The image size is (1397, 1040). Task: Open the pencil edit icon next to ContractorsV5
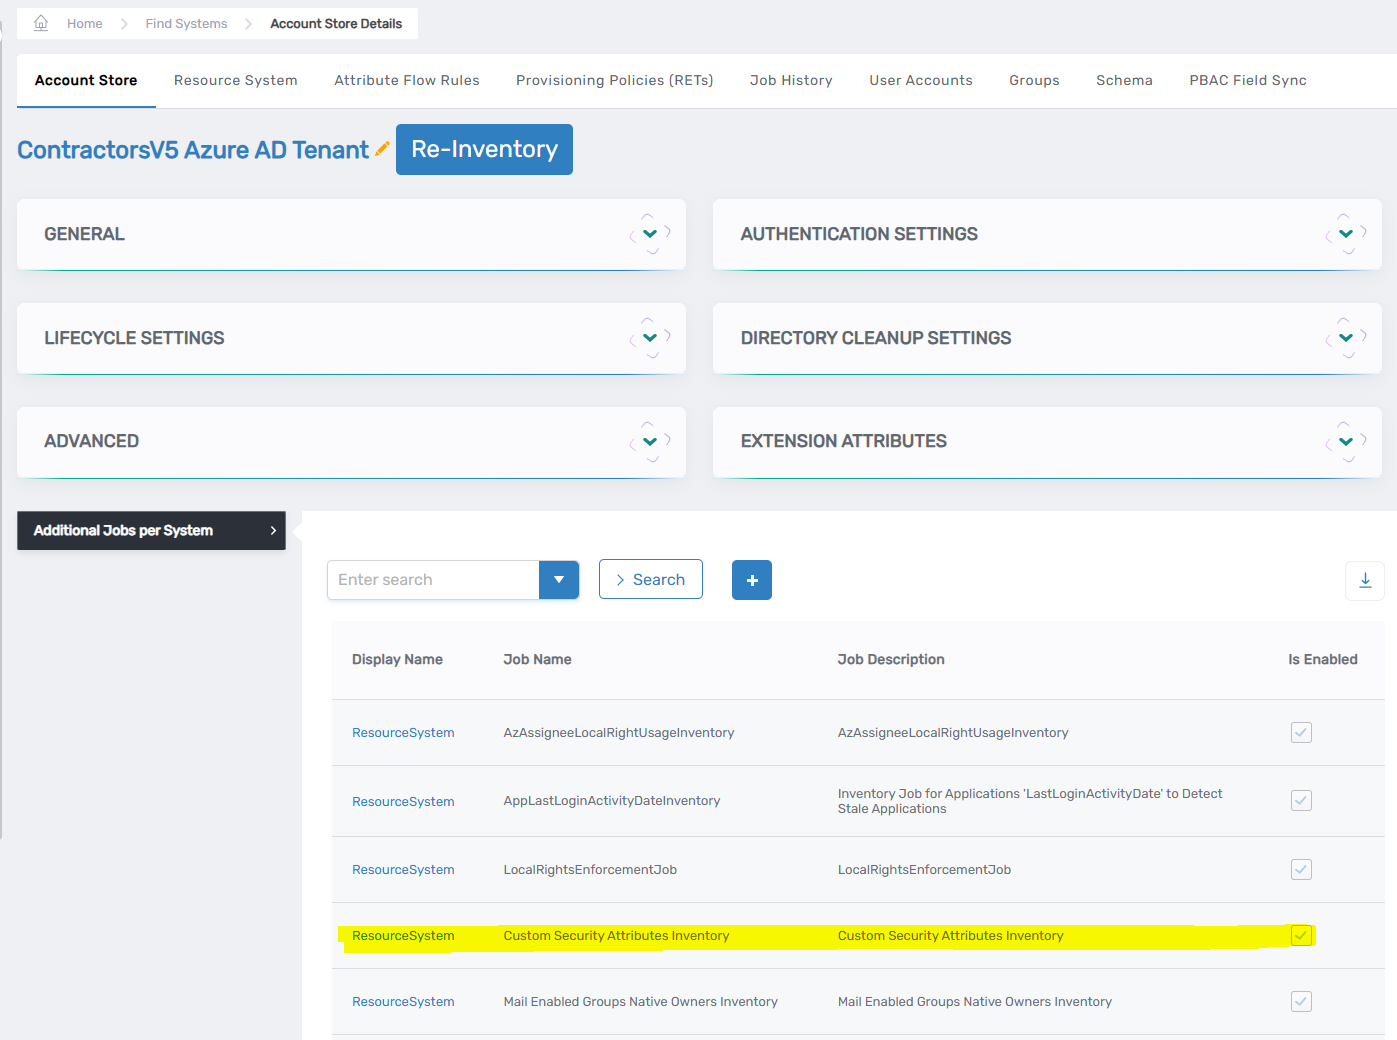point(382,148)
